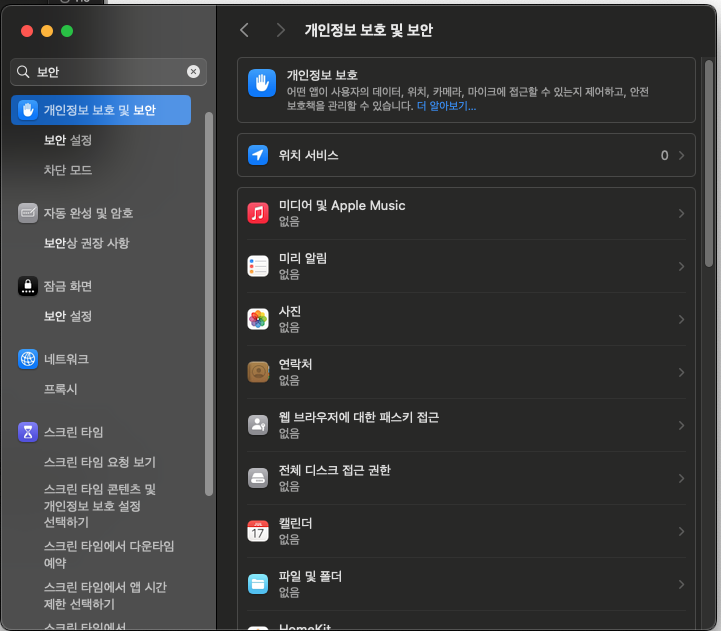Image resolution: width=721 pixels, height=631 pixels.
Task: Open chevron on 파일 및 폴더 row
Action: (681, 585)
